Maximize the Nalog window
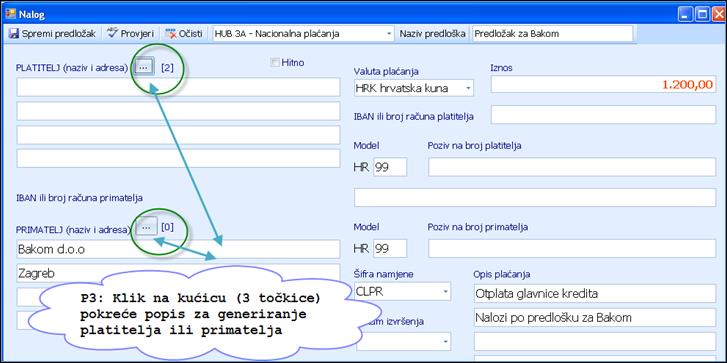Image resolution: width=727 pixels, height=363 pixels. tap(702, 15)
